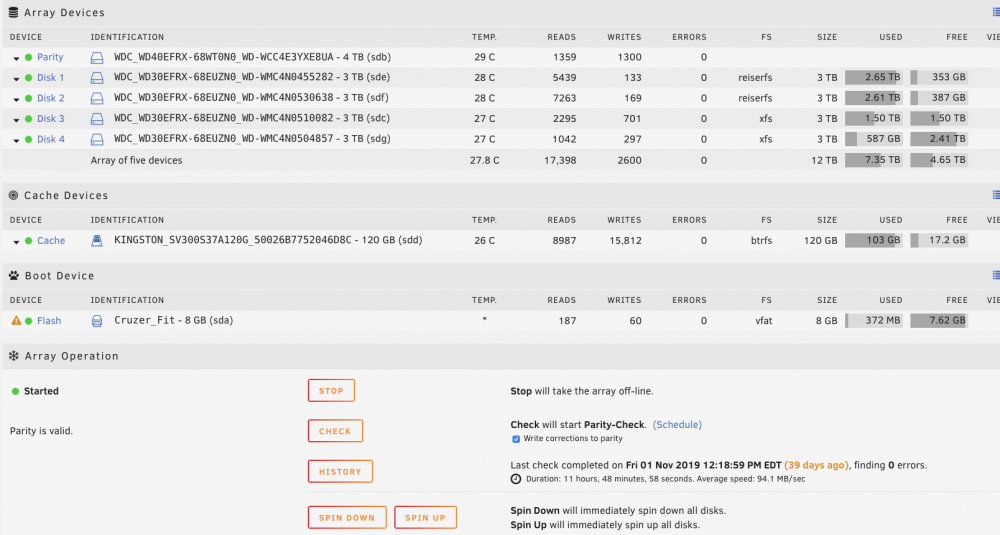Expand the Cache device dropdown arrow
This screenshot has height=535, width=1000.
click(x=16, y=242)
